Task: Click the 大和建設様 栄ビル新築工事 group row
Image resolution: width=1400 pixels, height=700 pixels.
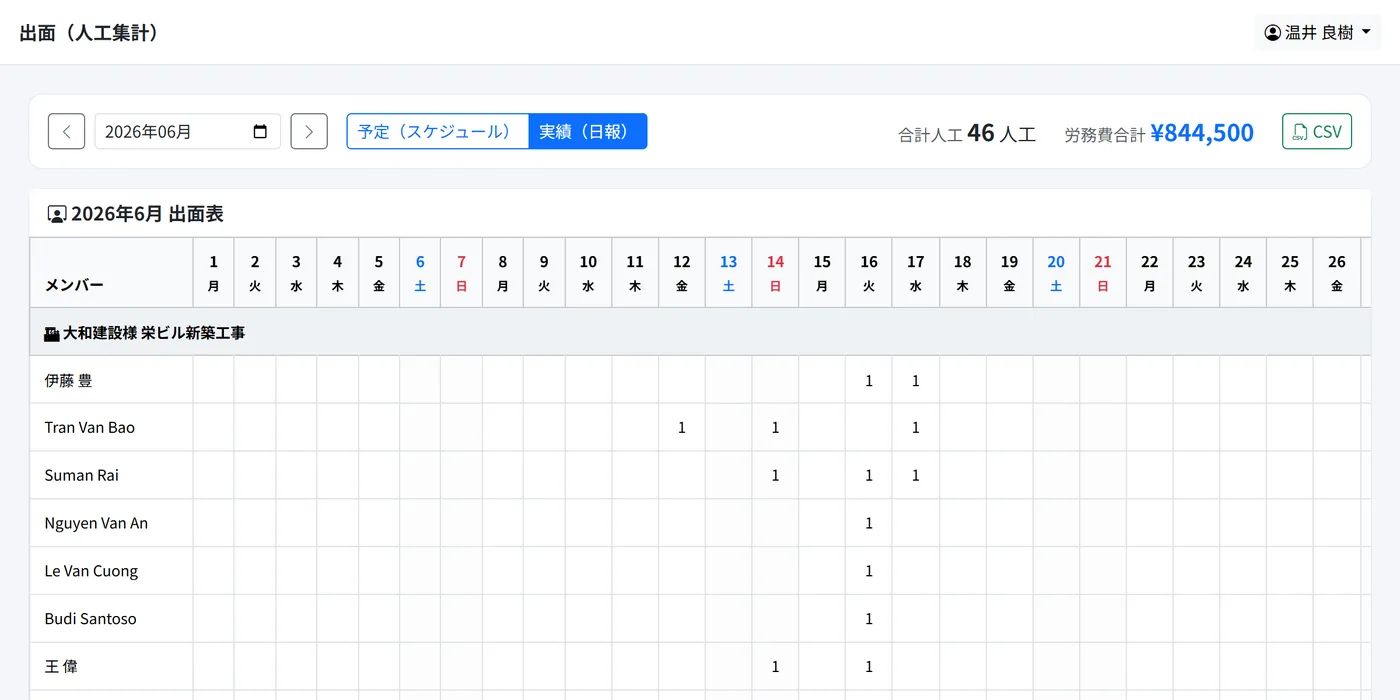Action: (x=700, y=332)
